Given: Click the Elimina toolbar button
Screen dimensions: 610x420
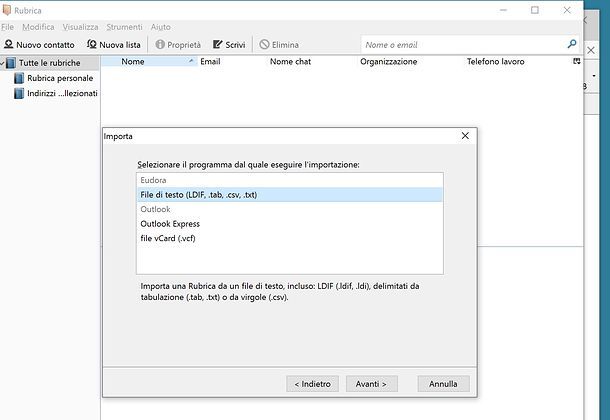Looking at the screenshot, I should [x=279, y=45].
